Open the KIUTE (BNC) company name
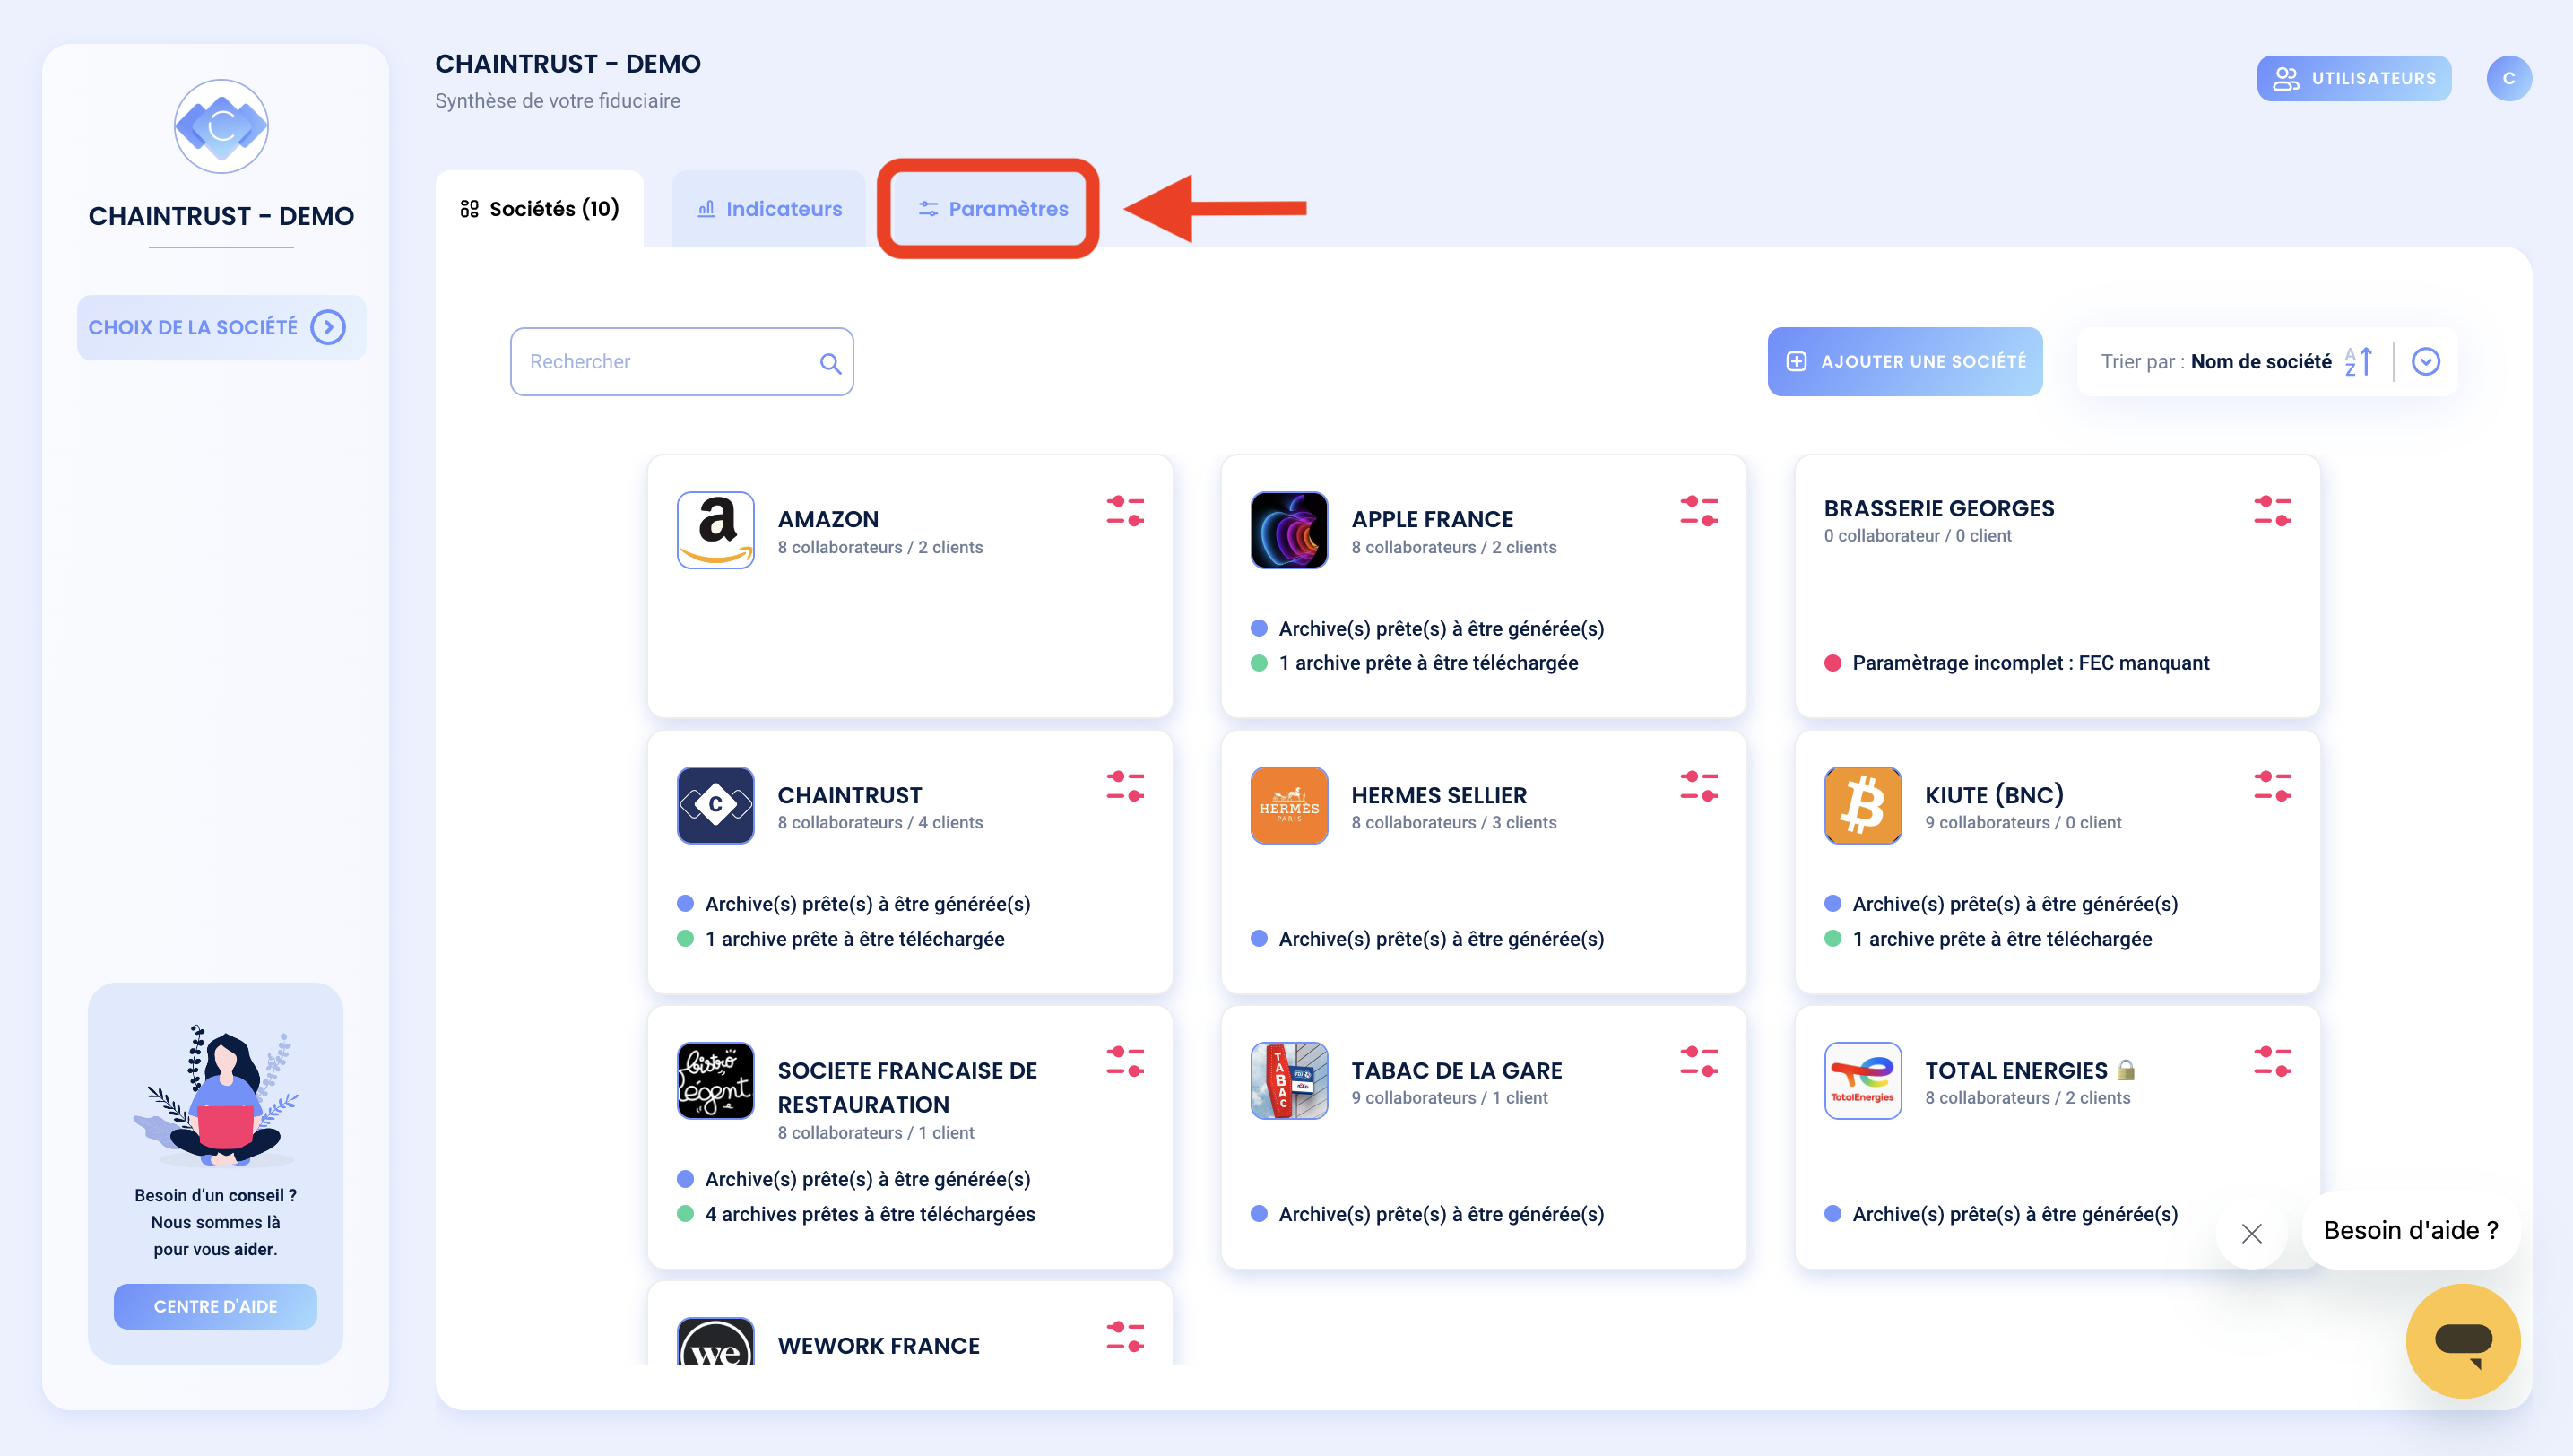The width and height of the screenshot is (2573, 1456). coord(1994,795)
